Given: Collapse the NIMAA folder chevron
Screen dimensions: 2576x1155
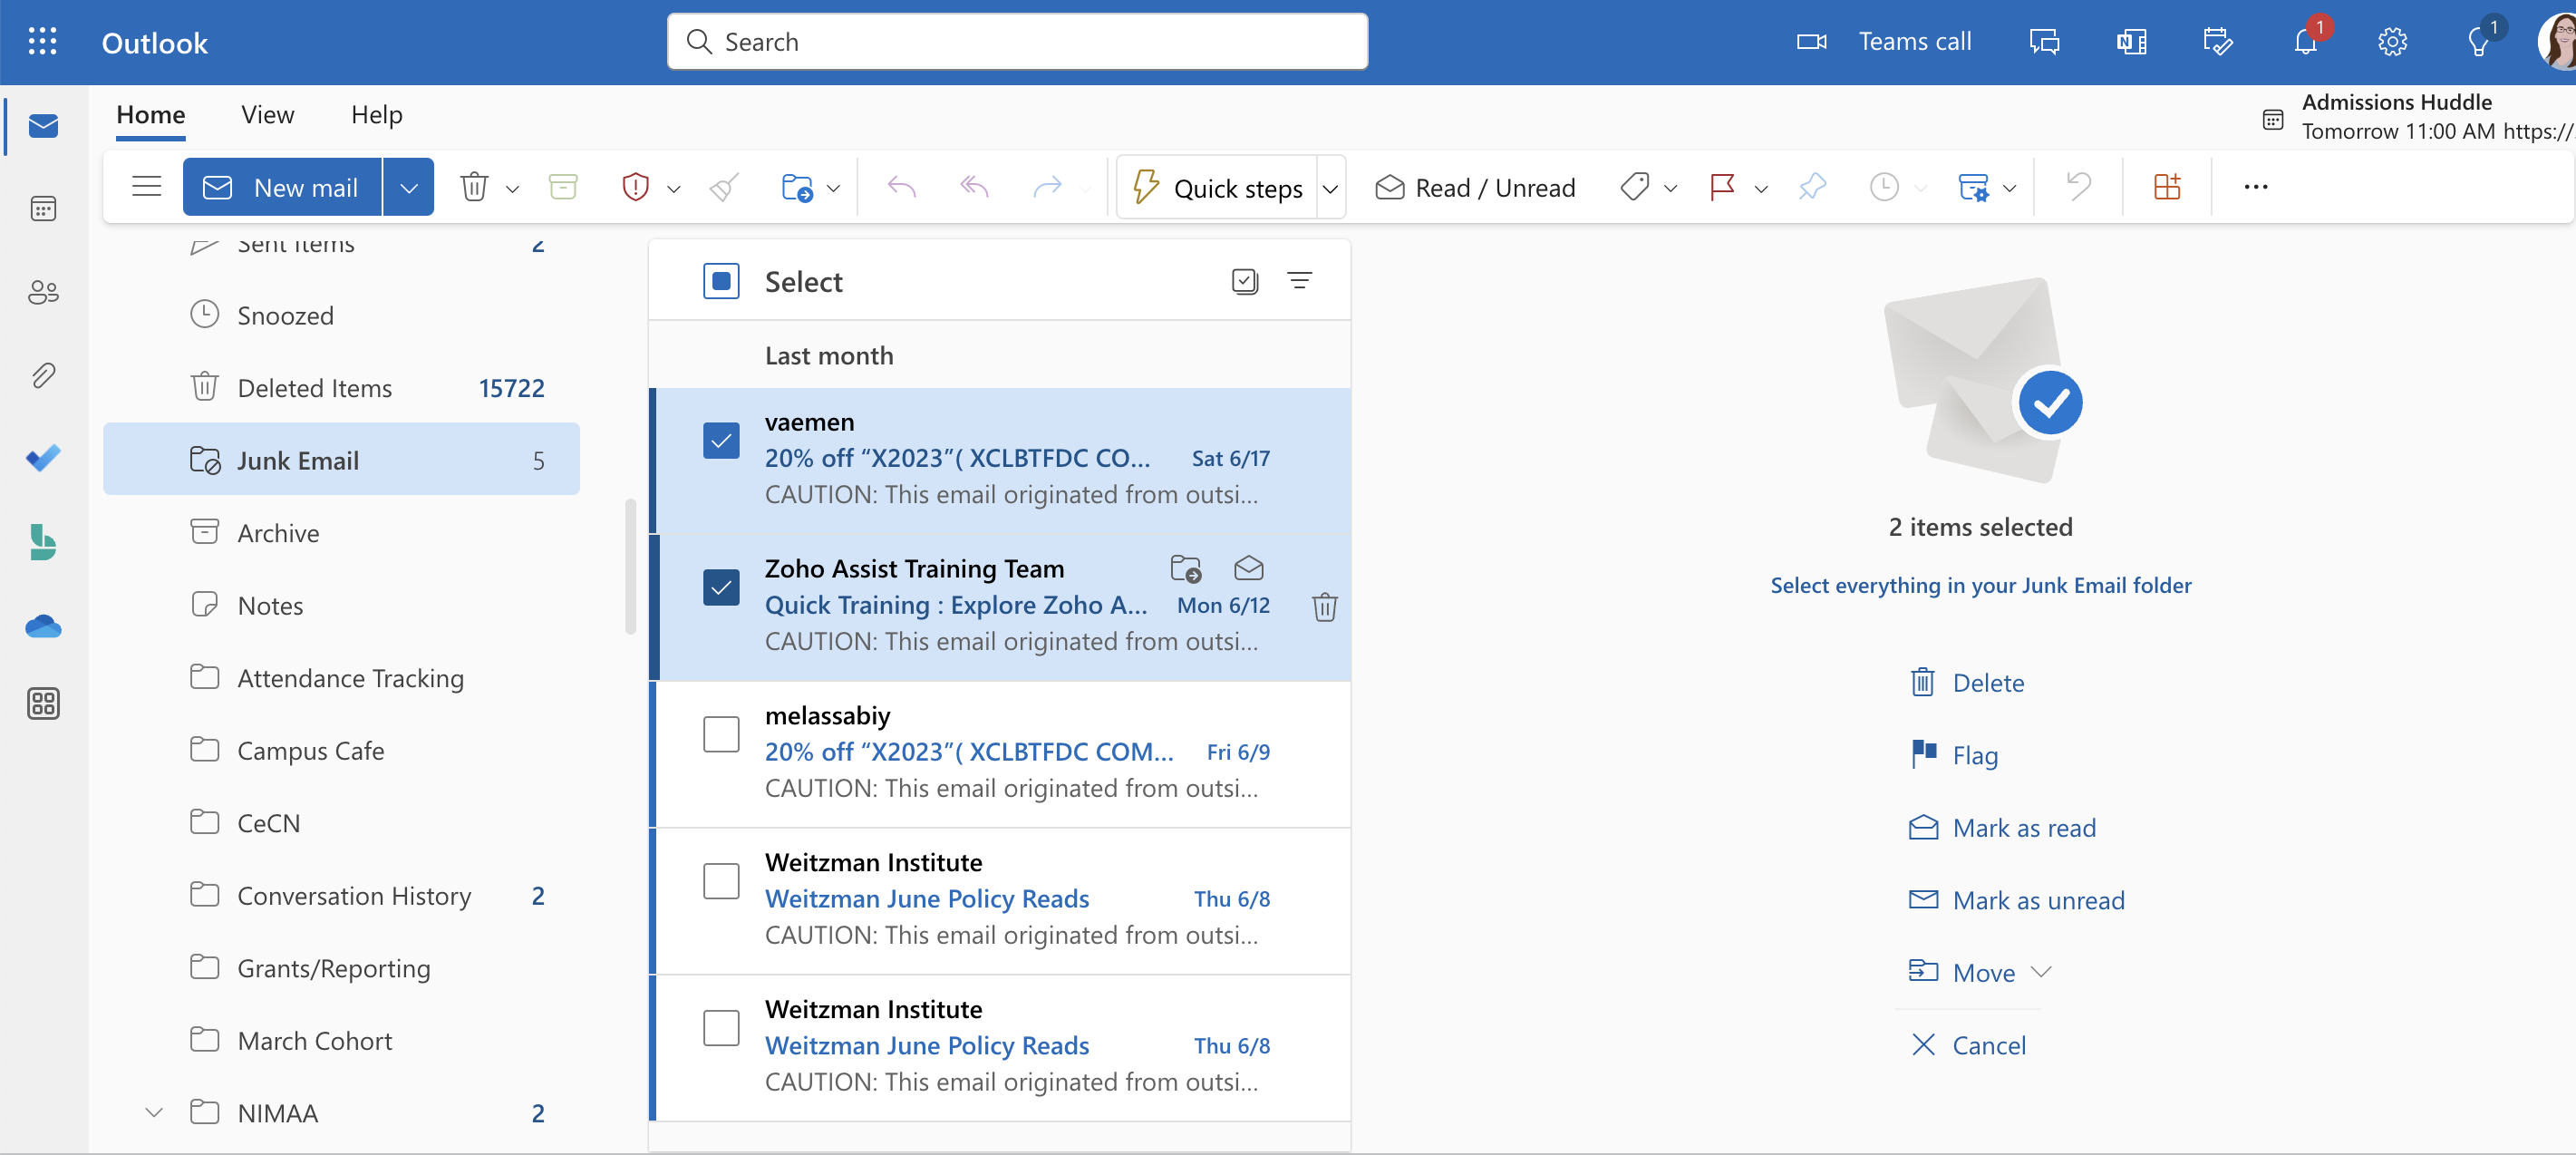Looking at the screenshot, I should [x=154, y=1112].
